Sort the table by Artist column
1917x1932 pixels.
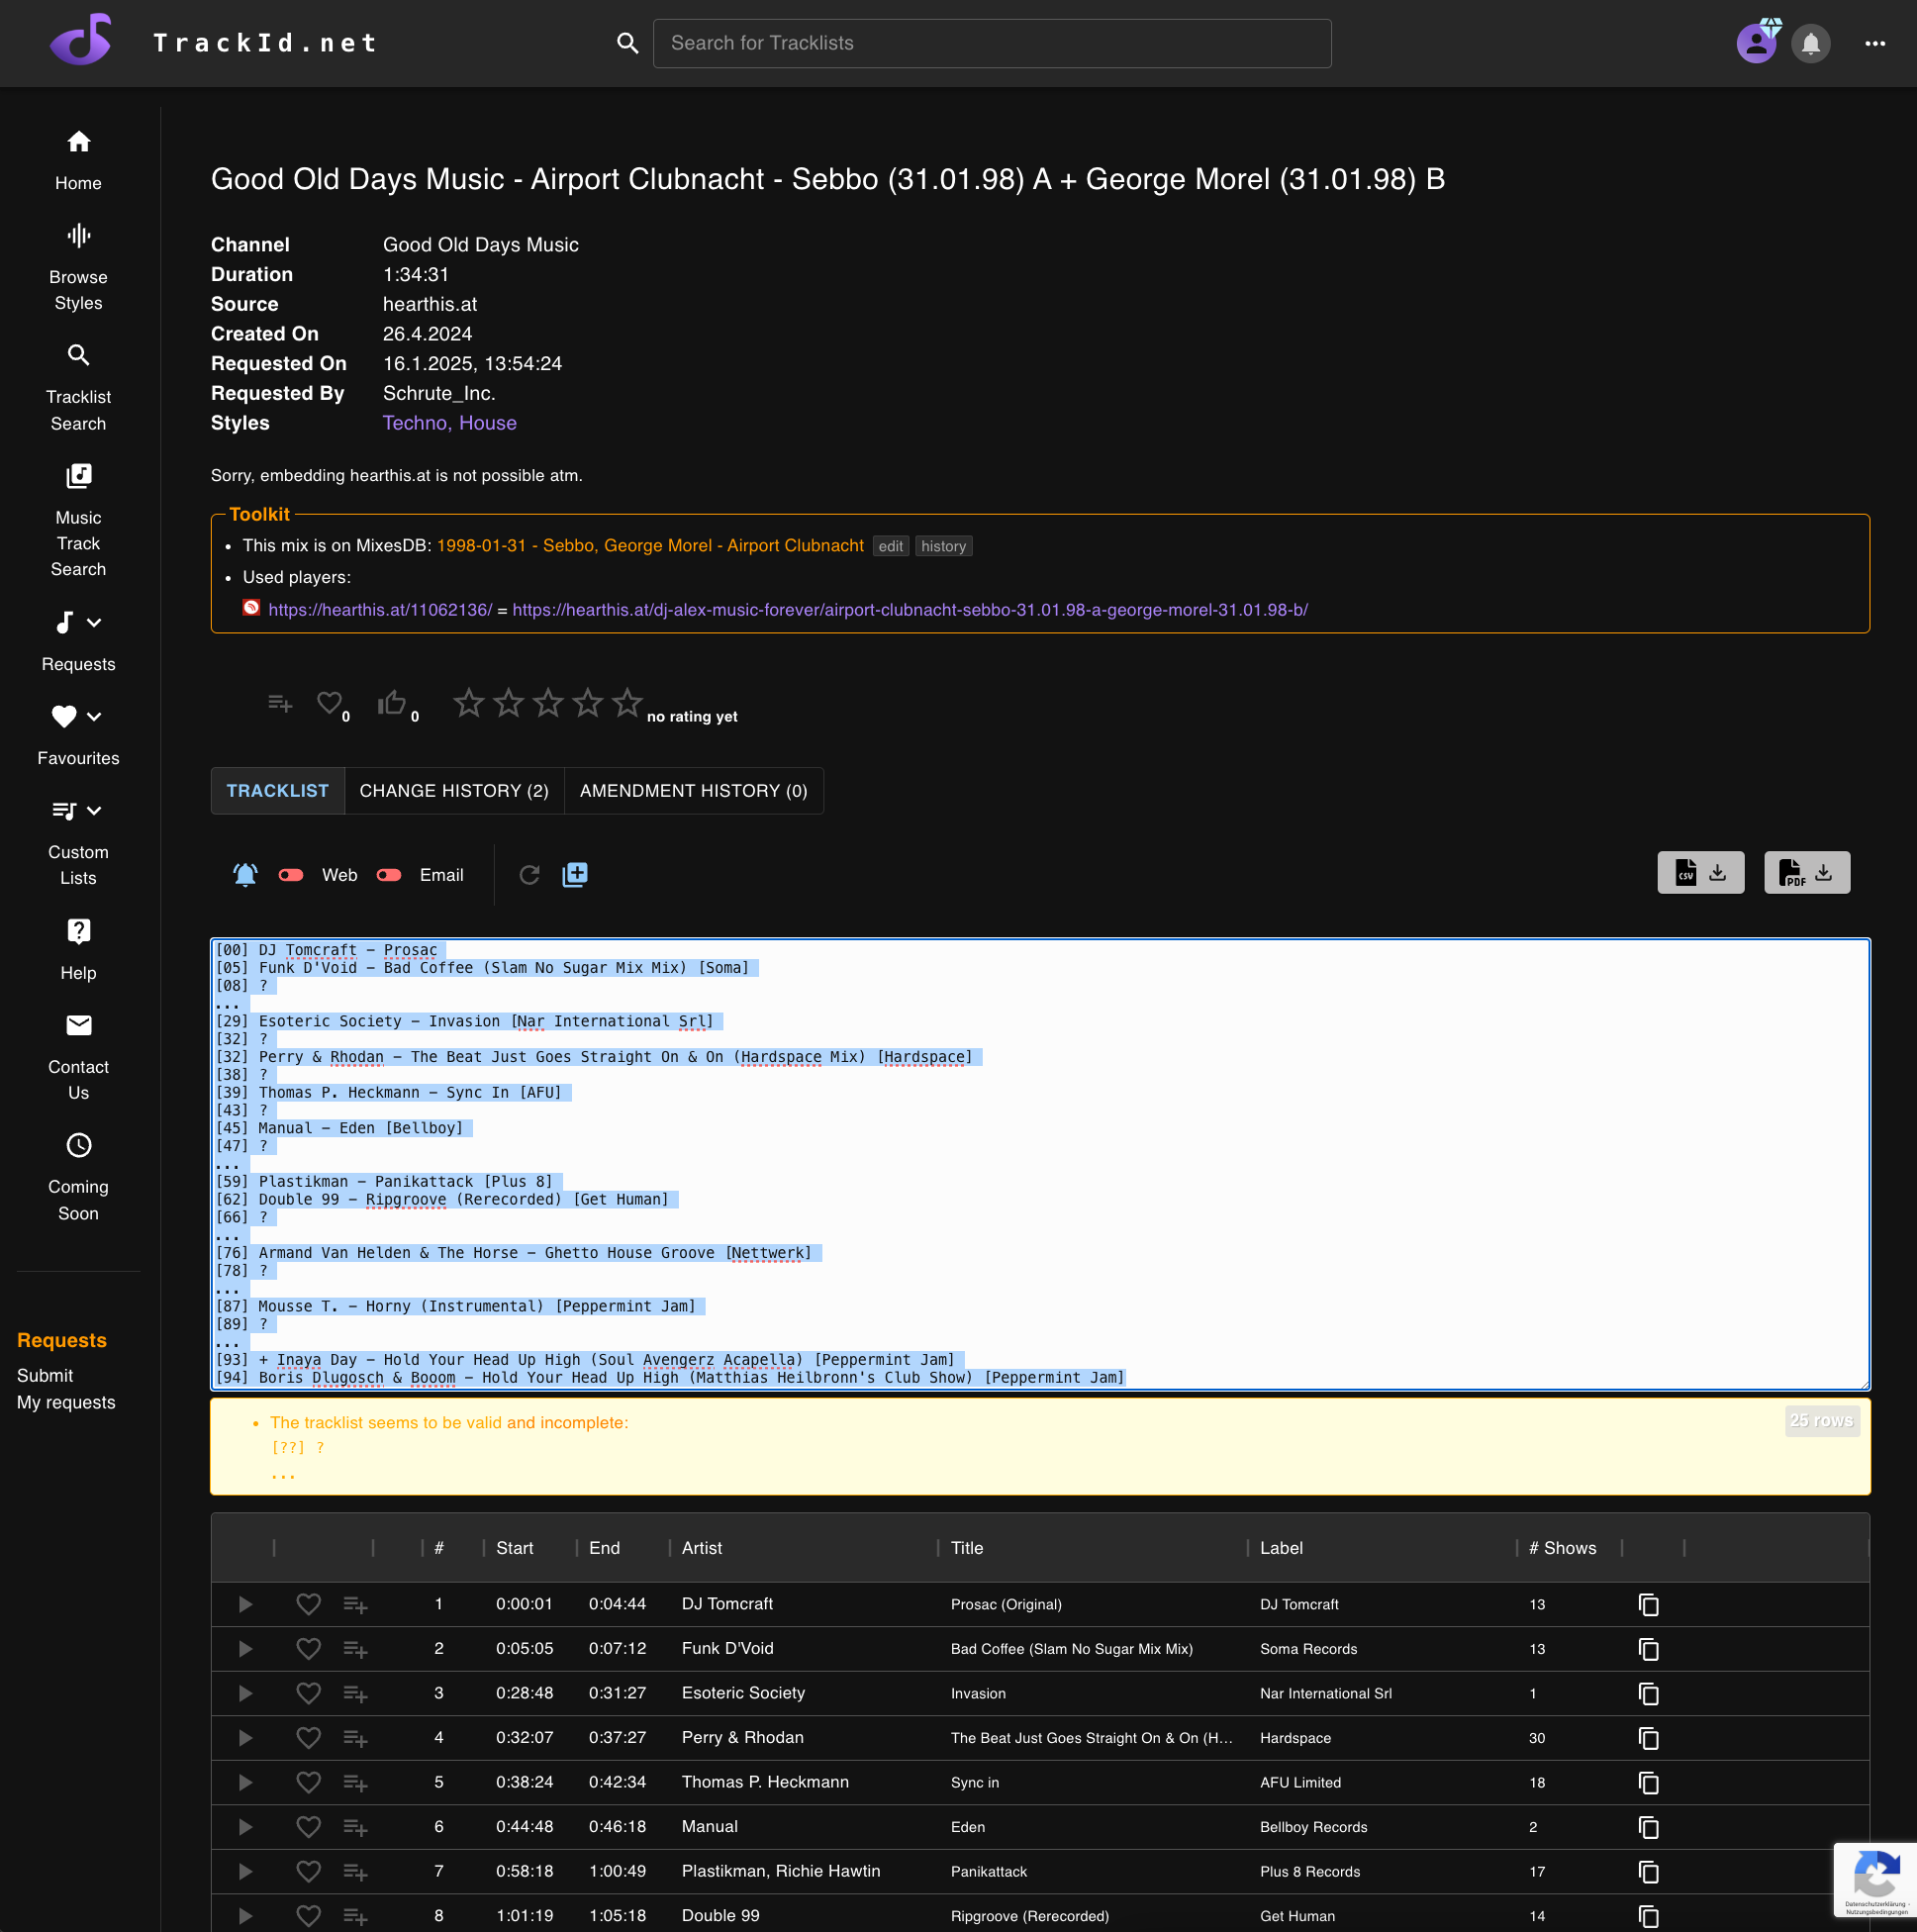701,1548
